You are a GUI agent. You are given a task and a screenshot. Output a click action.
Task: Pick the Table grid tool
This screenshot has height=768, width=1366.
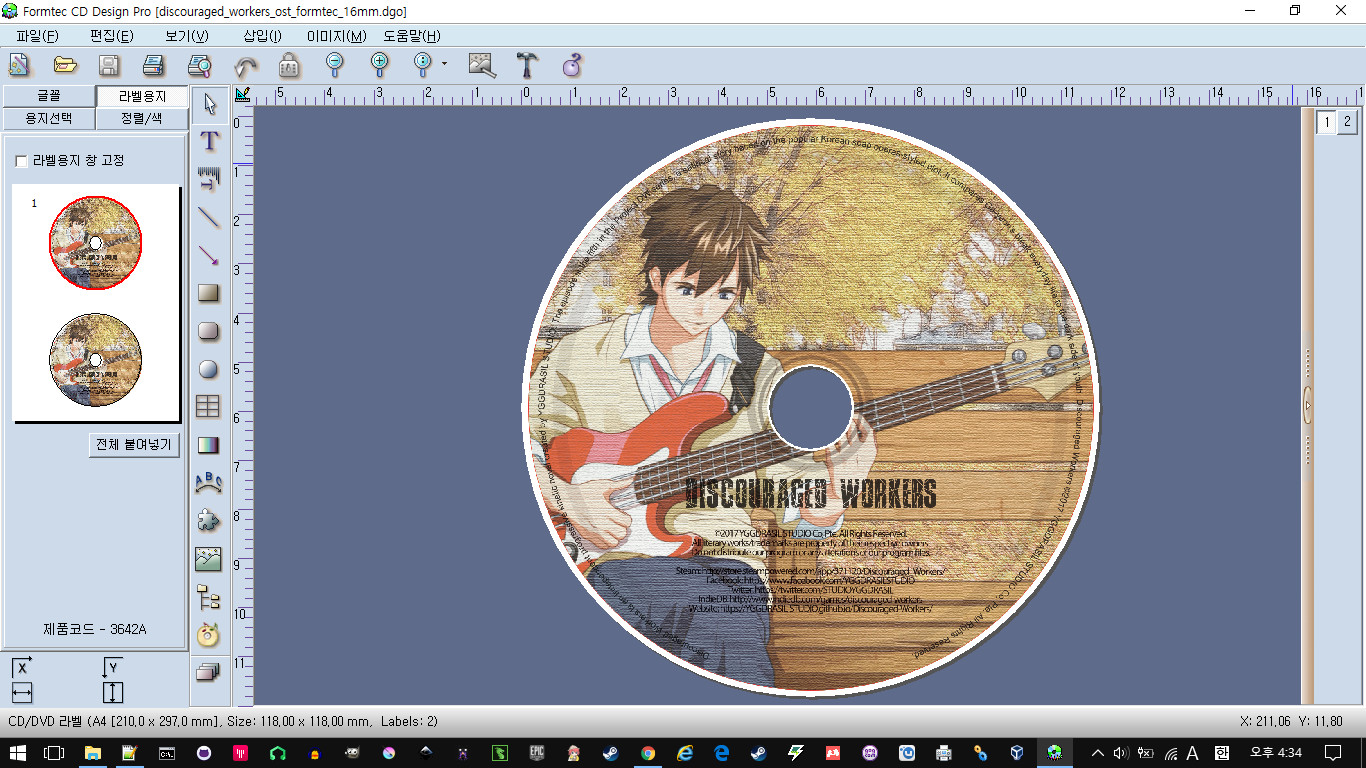click(209, 406)
